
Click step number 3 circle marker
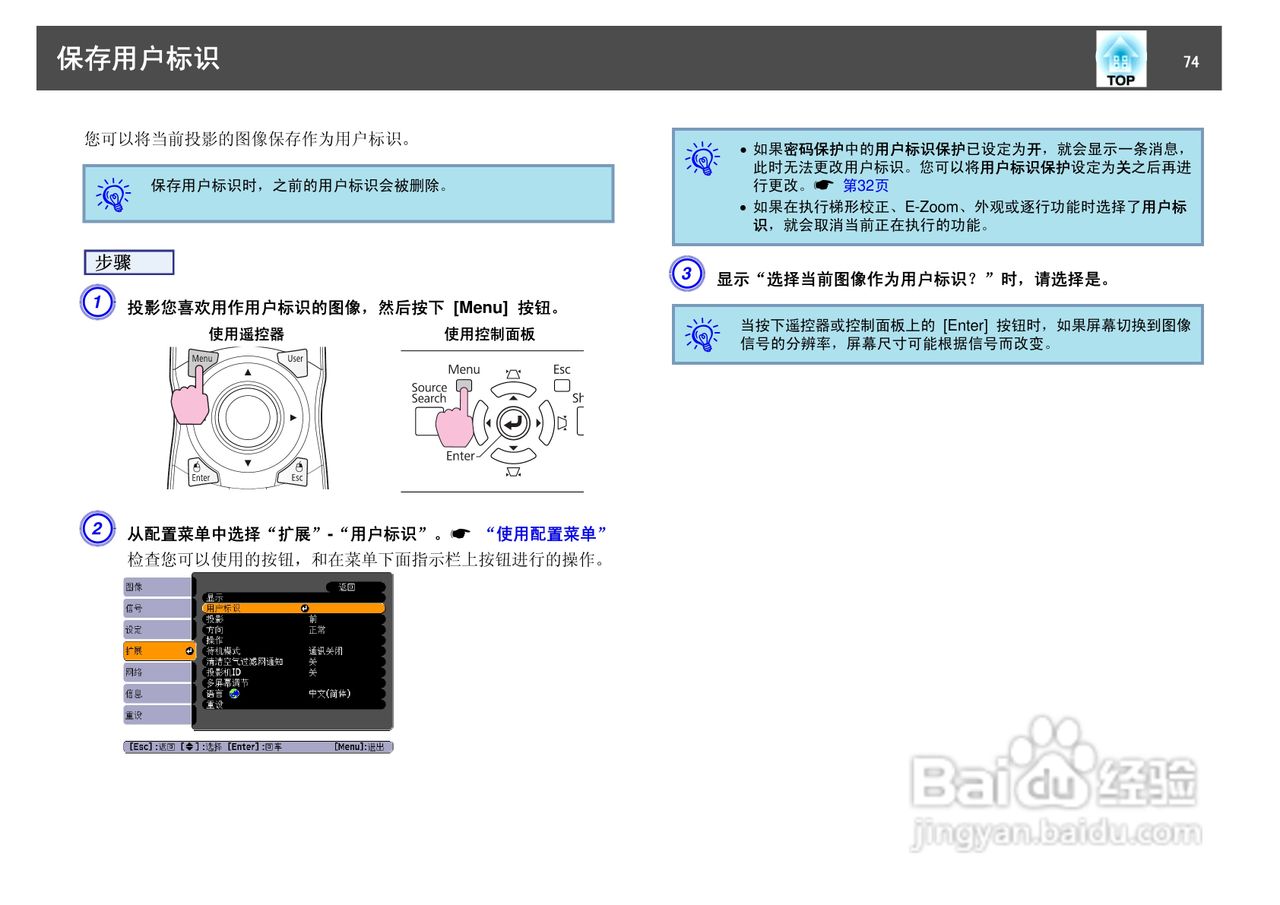pyautogui.click(x=687, y=271)
